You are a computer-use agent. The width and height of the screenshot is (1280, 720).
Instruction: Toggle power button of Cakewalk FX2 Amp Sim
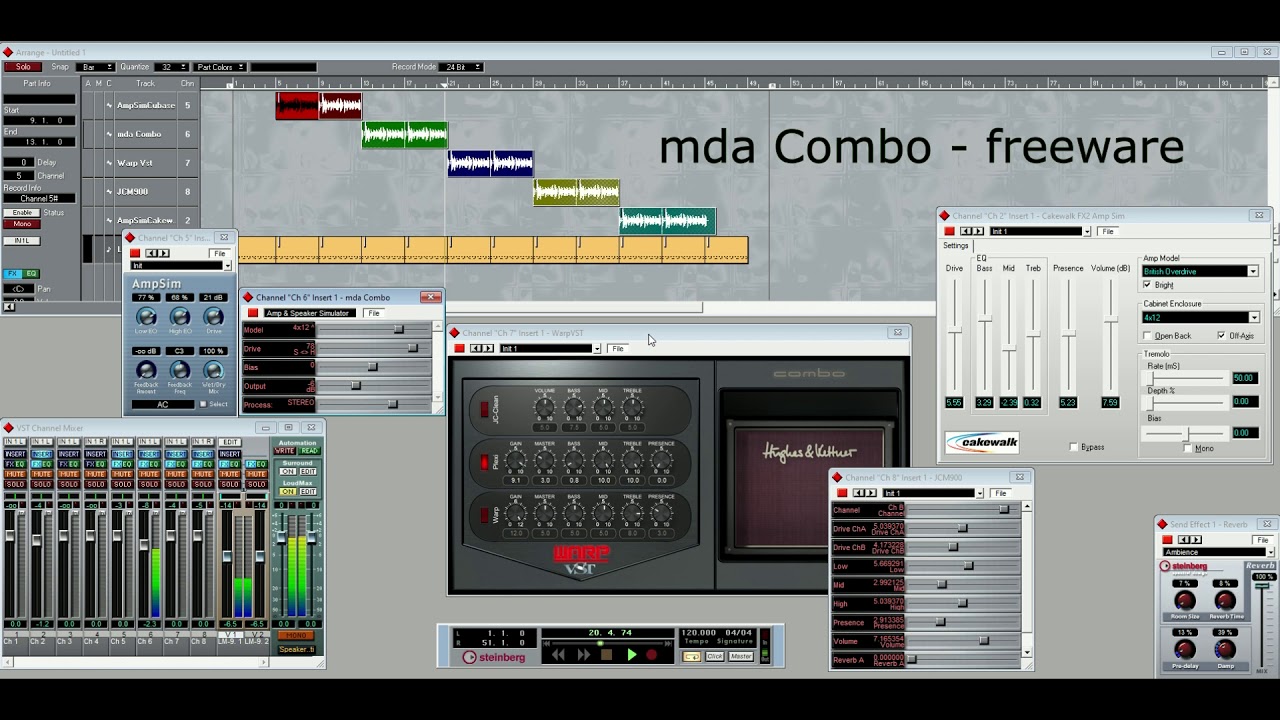point(949,231)
